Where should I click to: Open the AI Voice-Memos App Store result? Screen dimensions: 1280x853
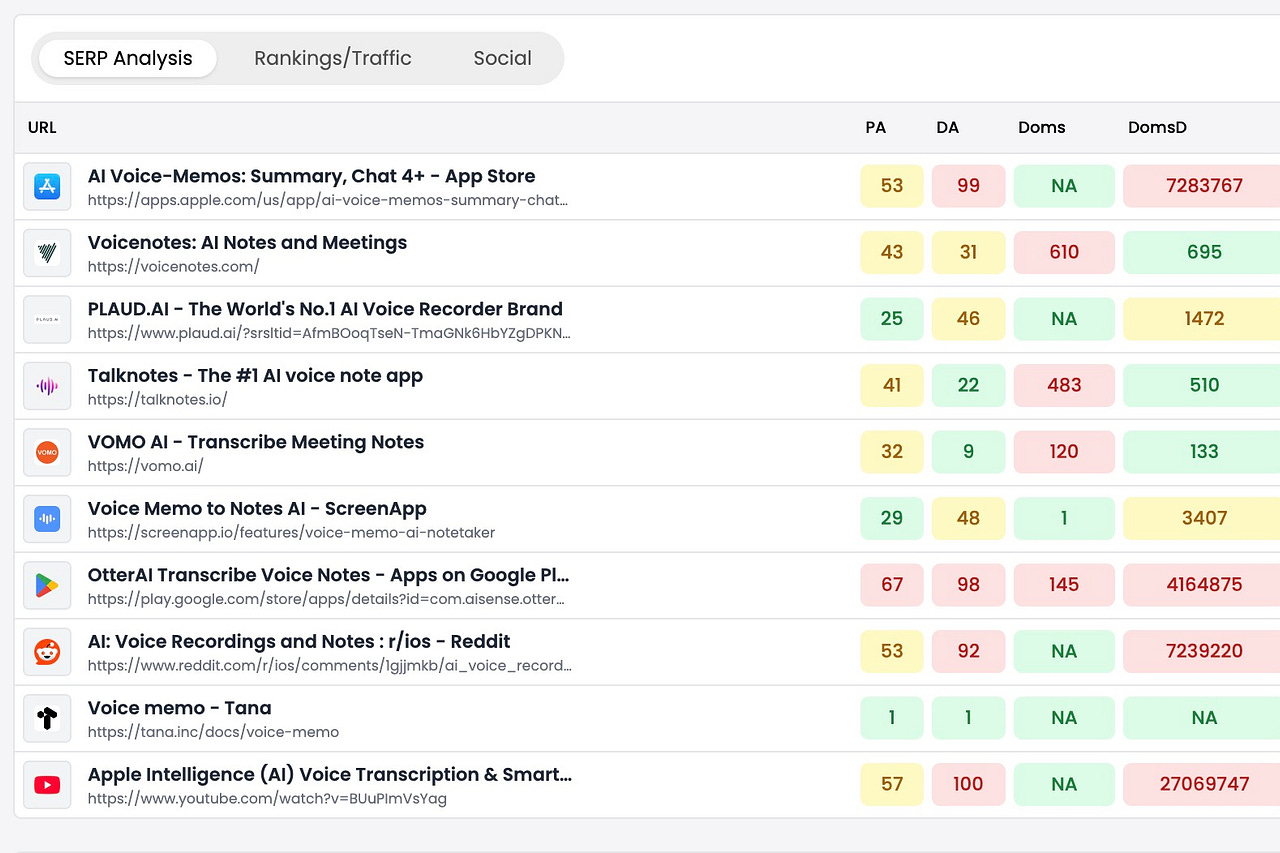(x=312, y=176)
